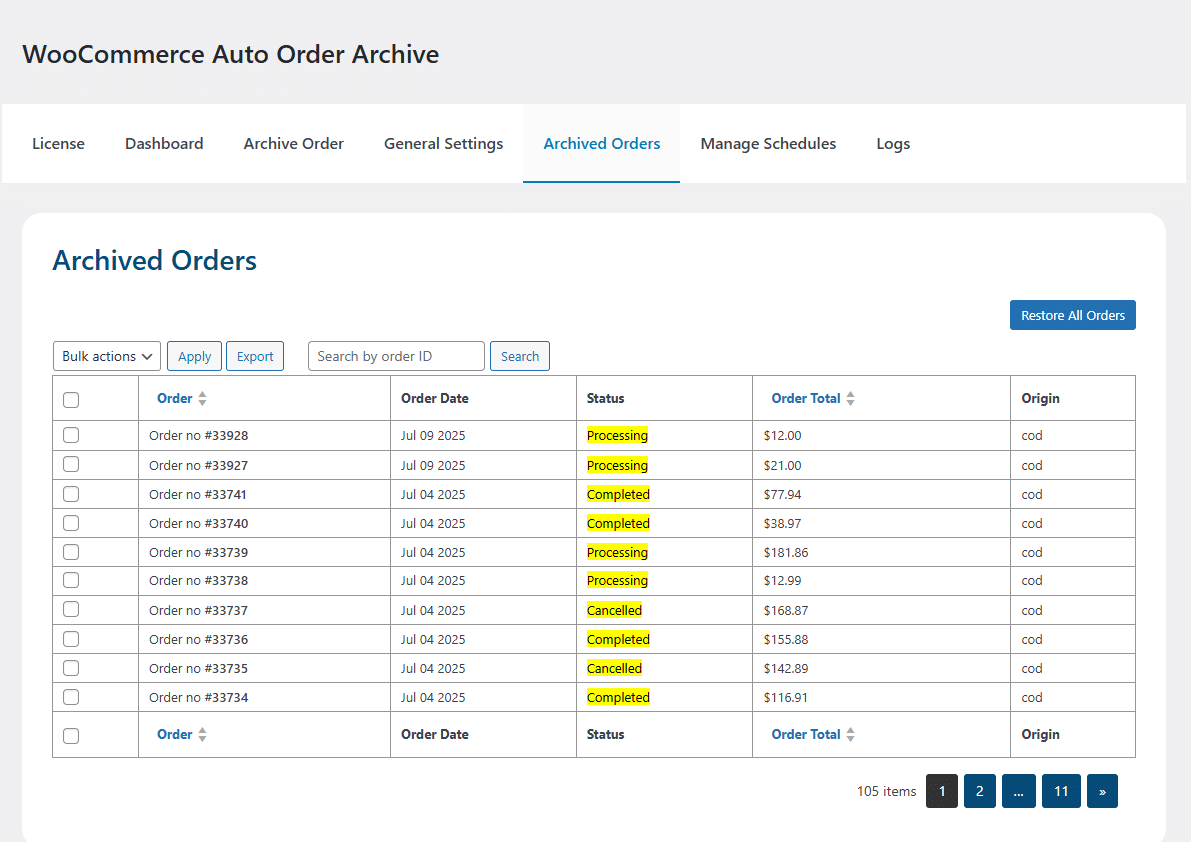Image resolution: width=1191 pixels, height=842 pixels.
Task: Apply the selected bulk action
Action: click(194, 356)
